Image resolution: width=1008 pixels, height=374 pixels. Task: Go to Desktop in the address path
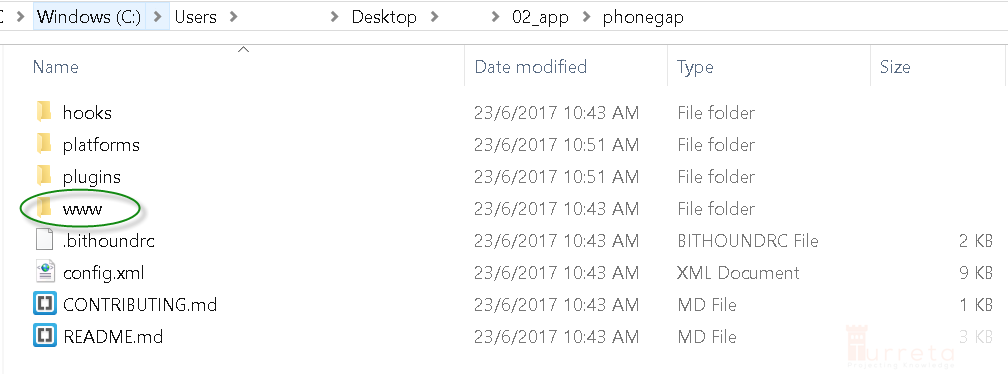(384, 17)
